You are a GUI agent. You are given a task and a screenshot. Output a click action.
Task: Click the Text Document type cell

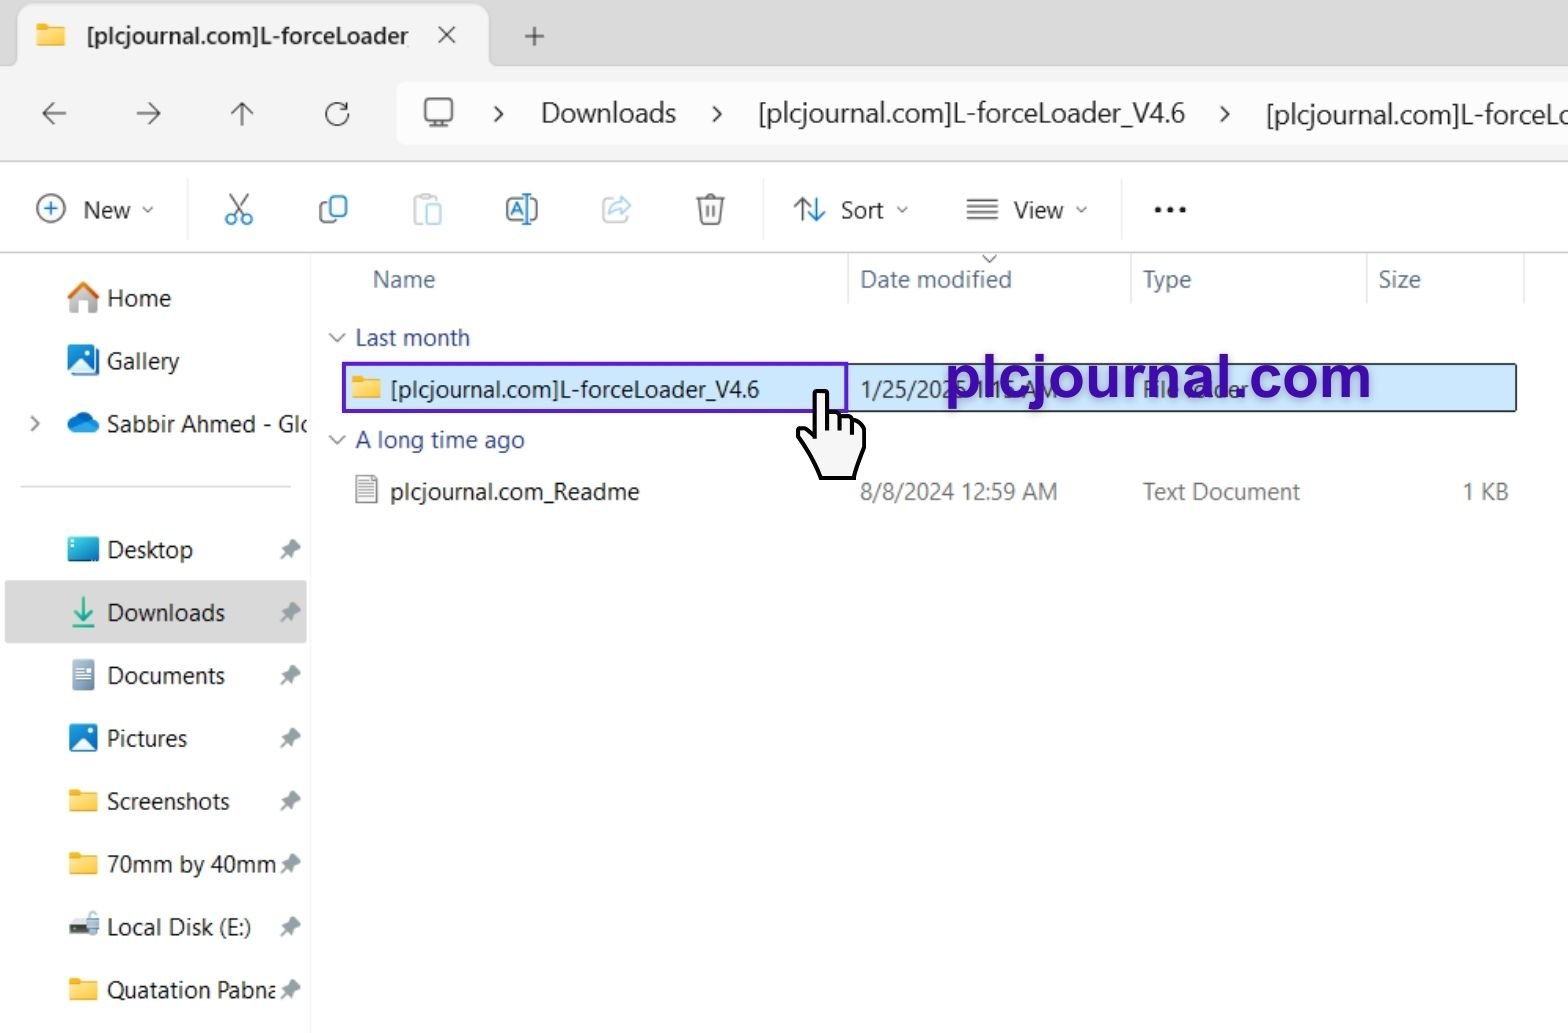tap(1221, 492)
